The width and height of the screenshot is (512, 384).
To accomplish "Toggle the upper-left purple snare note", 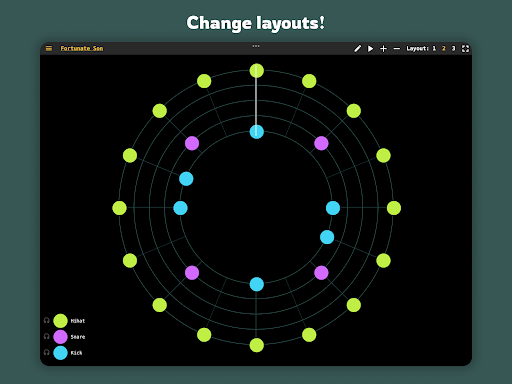I will (192, 143).
